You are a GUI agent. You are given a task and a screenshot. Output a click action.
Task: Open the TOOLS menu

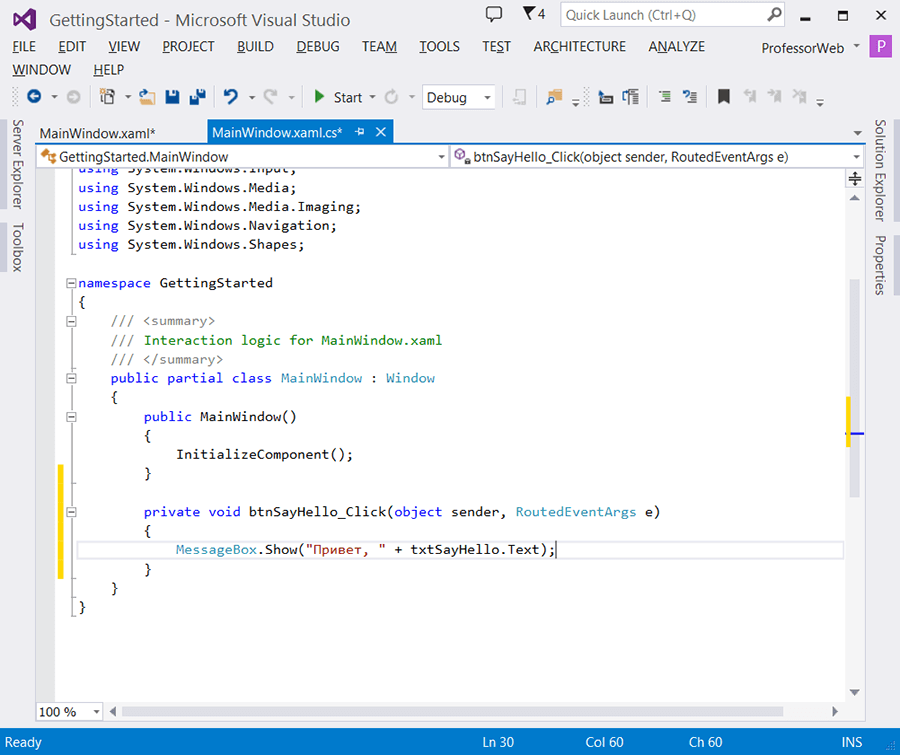[439, 47]
